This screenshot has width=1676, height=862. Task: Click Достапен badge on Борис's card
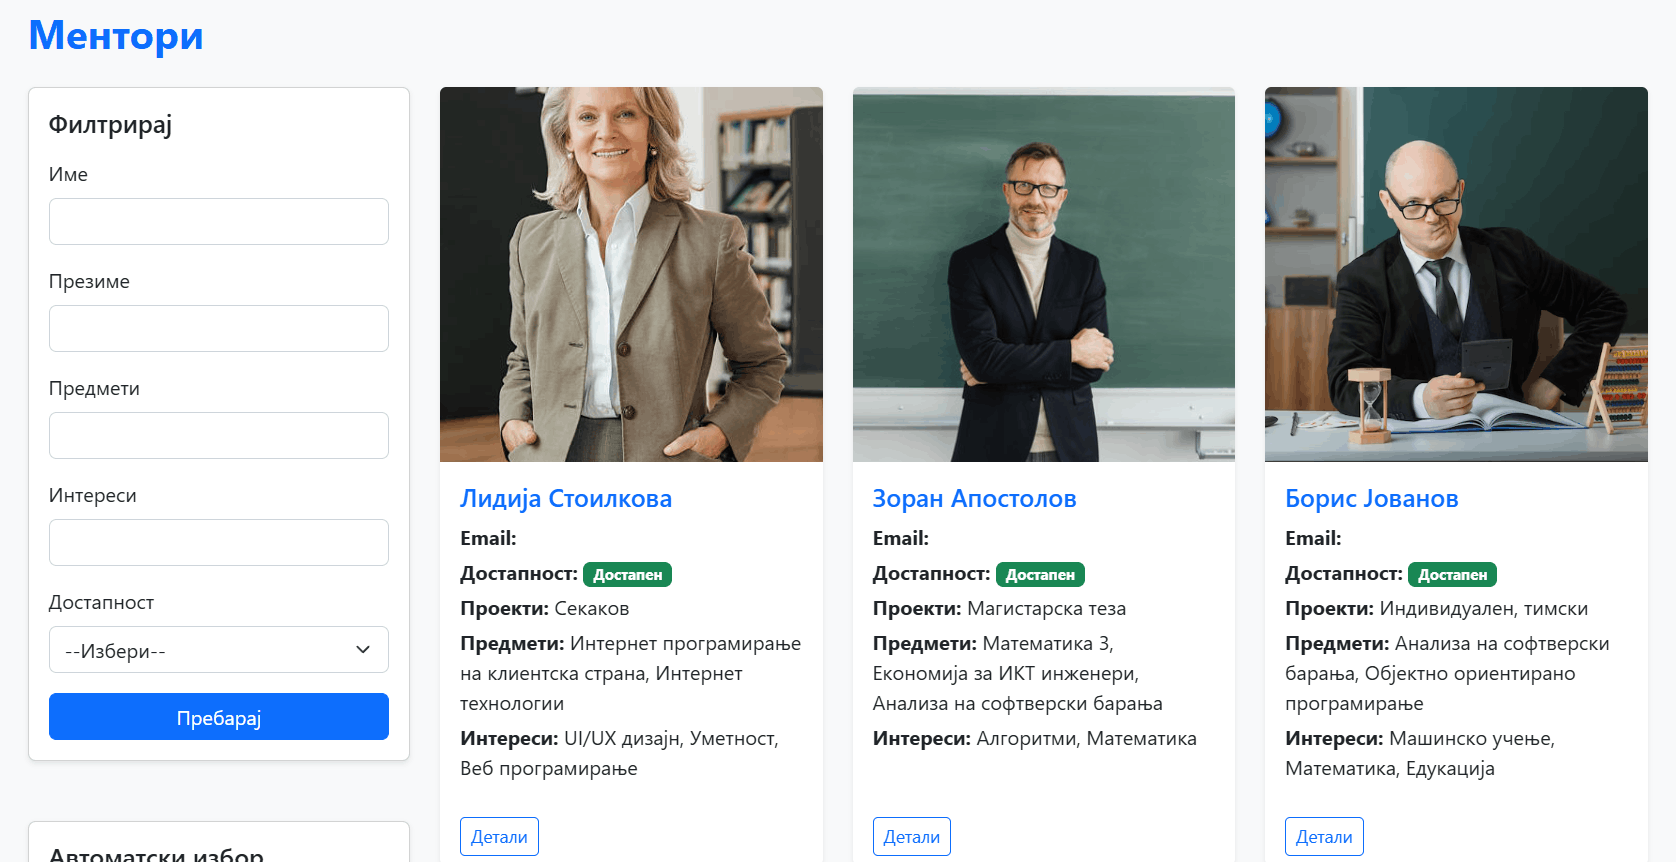tap(1452, 575)
